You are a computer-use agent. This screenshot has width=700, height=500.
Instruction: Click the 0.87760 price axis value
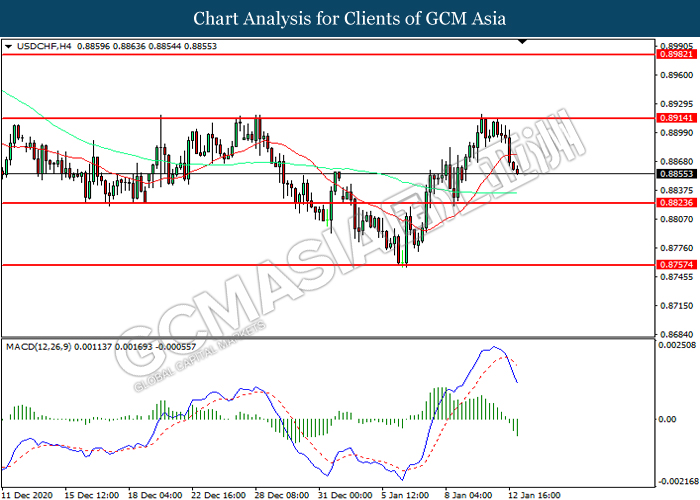pos(677,248)
